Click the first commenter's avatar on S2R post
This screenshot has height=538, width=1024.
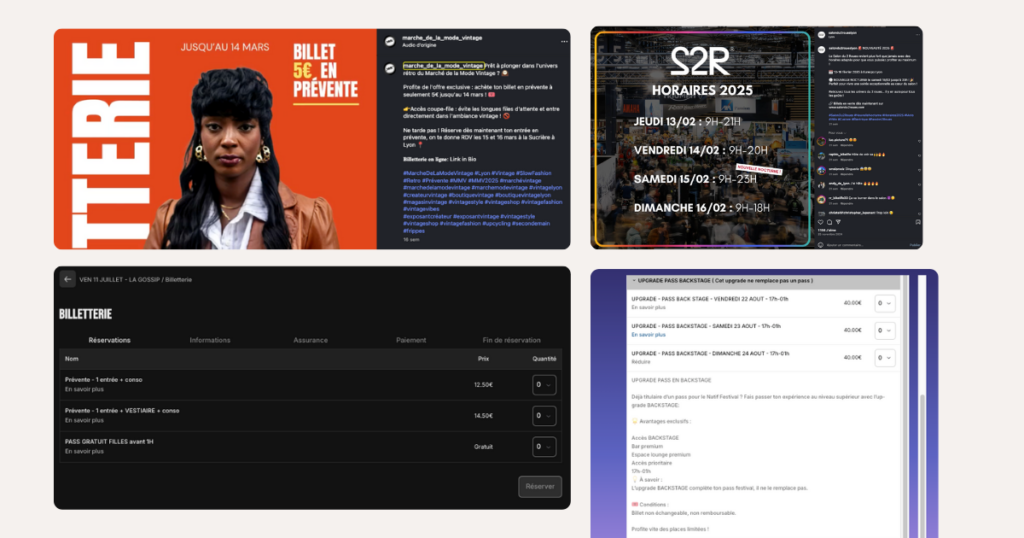821,141
